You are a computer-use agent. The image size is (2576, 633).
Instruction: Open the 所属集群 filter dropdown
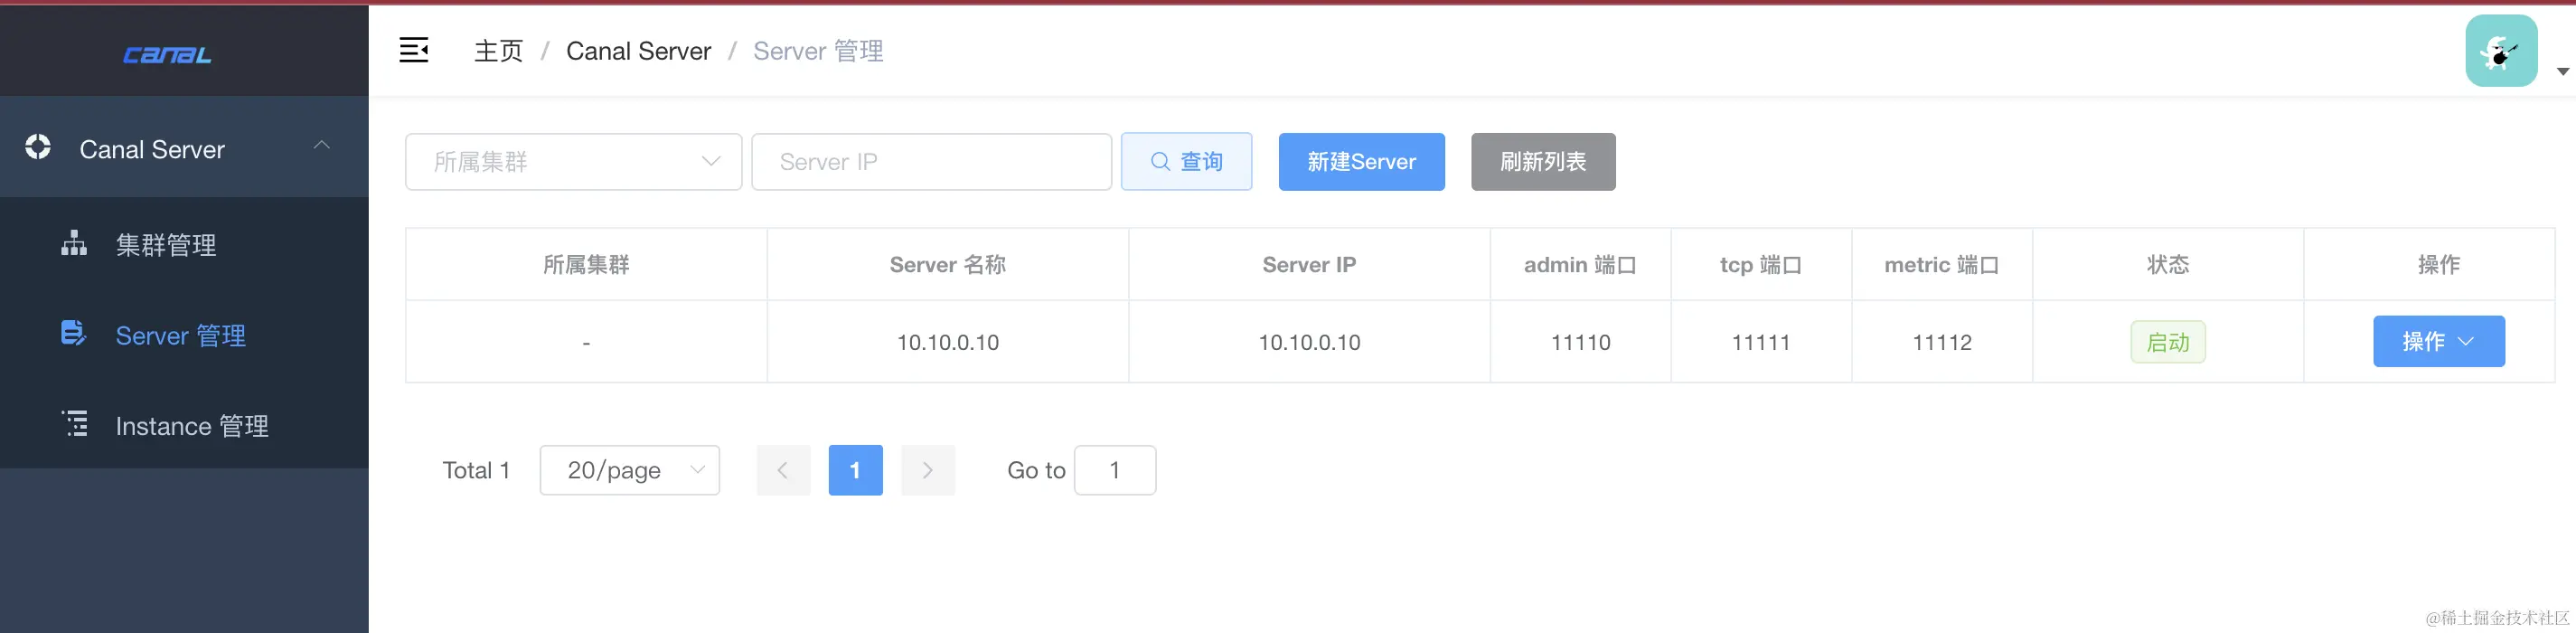pyautogui.click(x=573, y=162)
